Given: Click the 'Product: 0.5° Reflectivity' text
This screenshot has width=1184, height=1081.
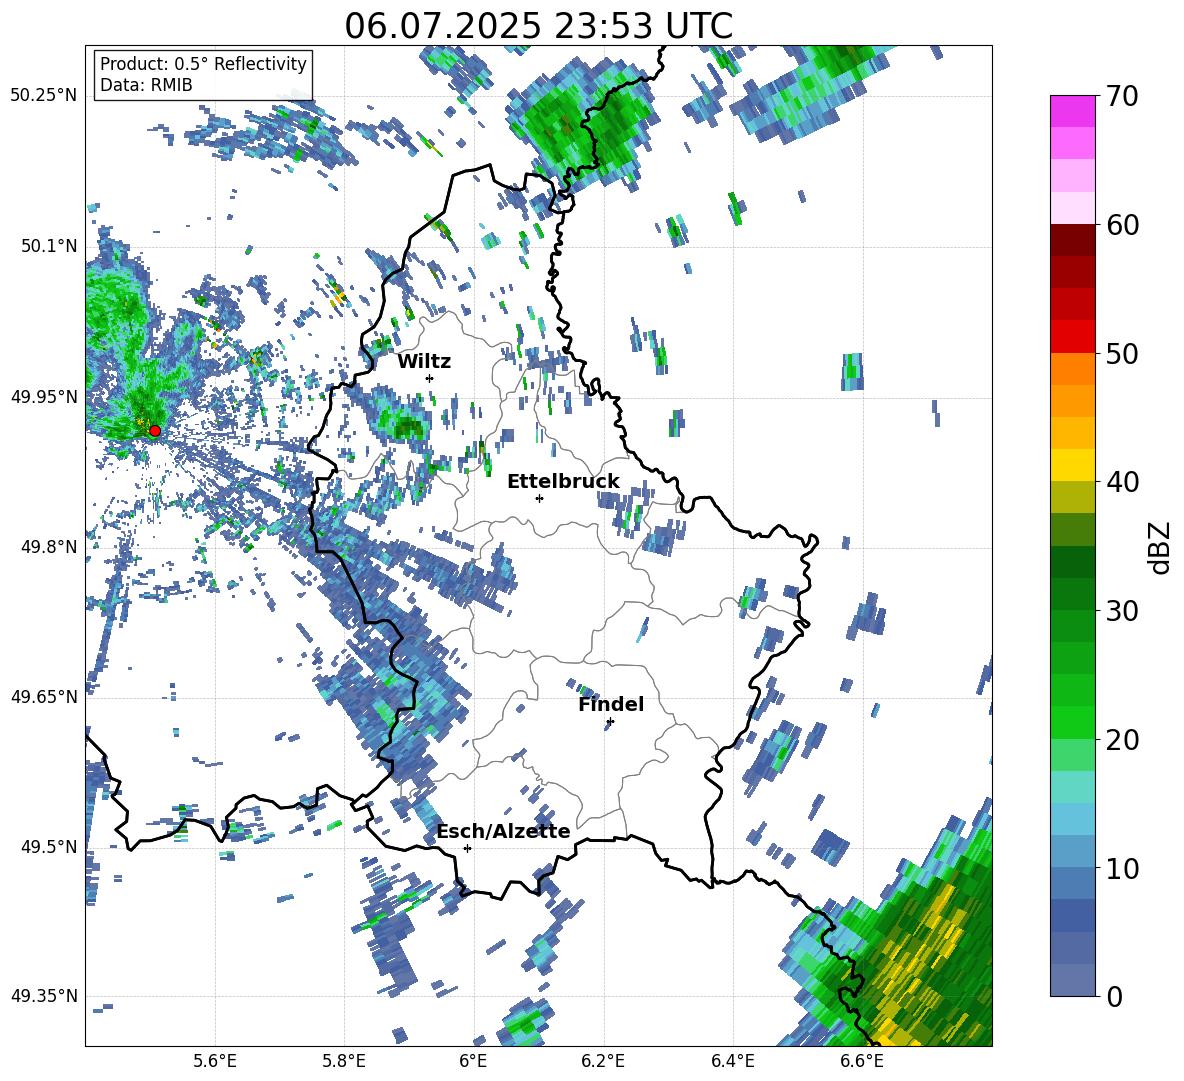Looking at the screenshot, I should [x=203, y=63].
